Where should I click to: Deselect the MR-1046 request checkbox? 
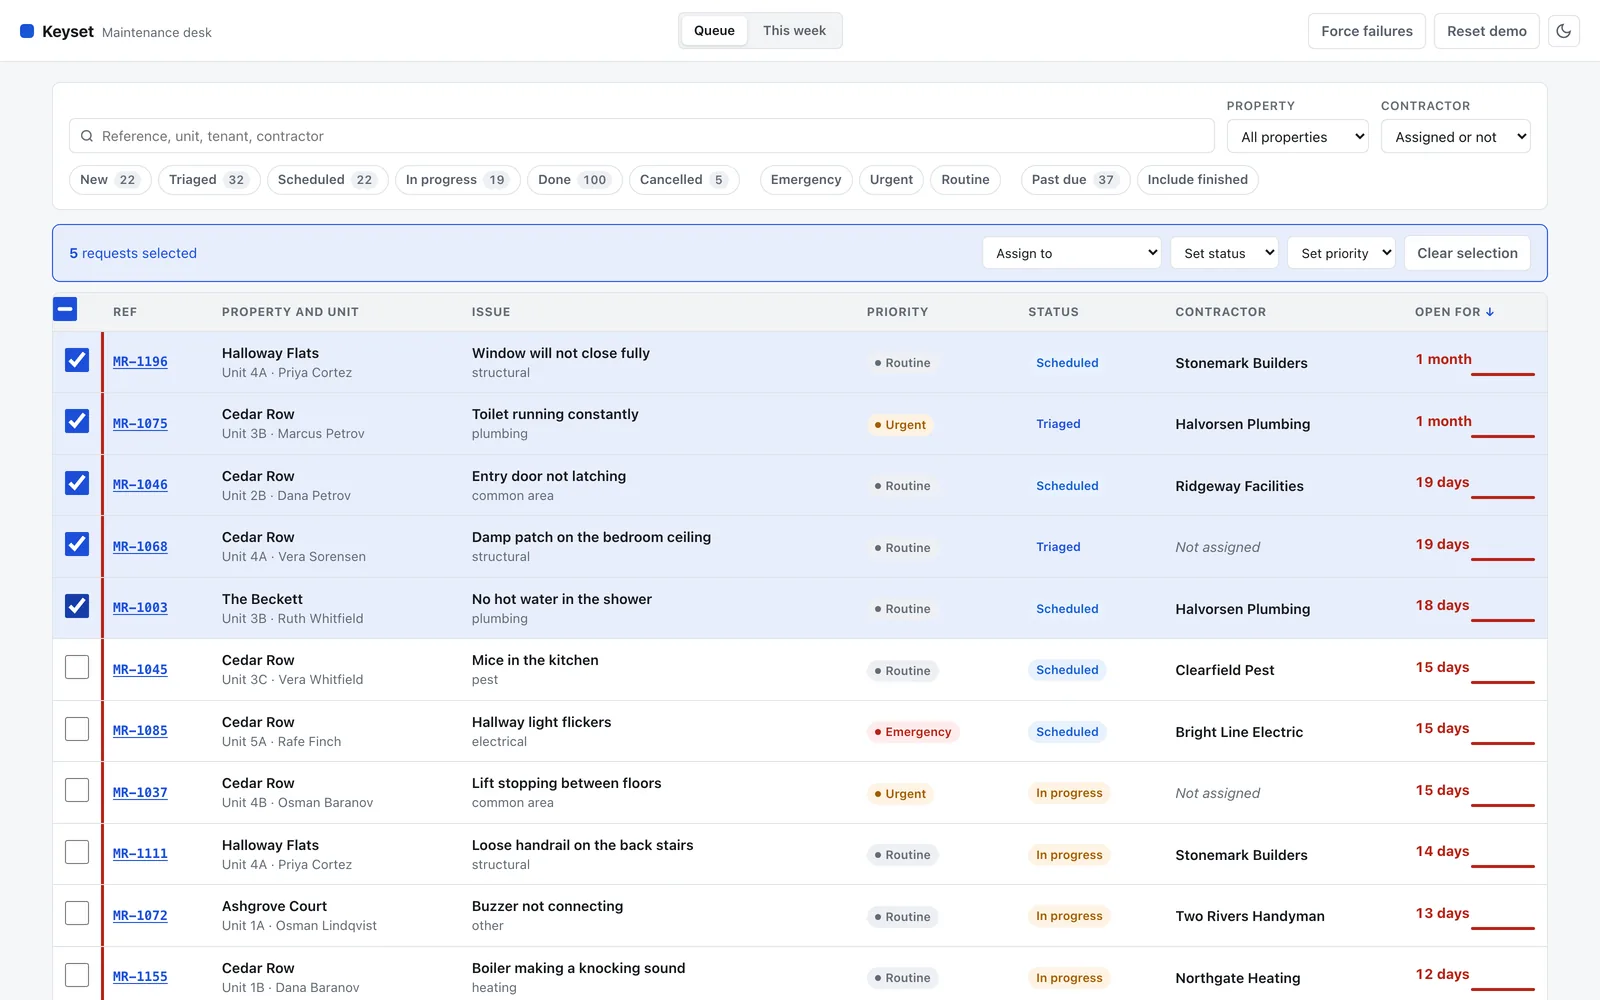click(77, 483)
